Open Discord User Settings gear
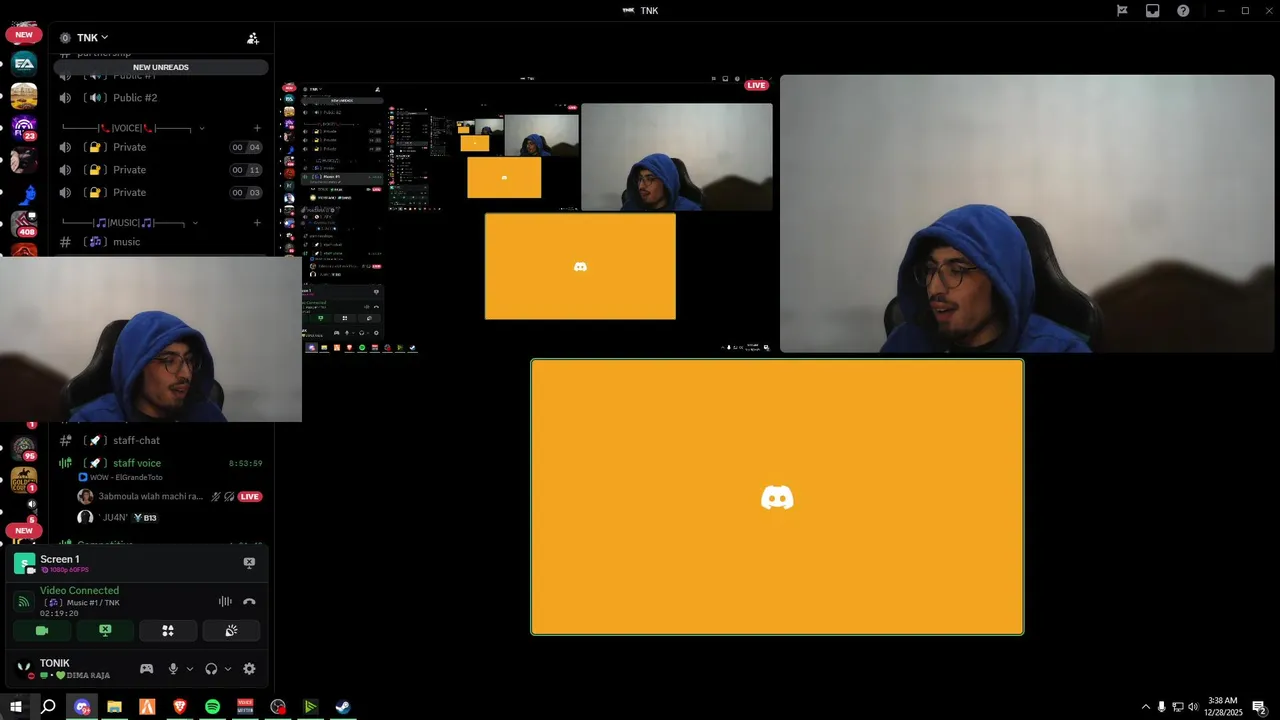 click(x=249, y=669)
